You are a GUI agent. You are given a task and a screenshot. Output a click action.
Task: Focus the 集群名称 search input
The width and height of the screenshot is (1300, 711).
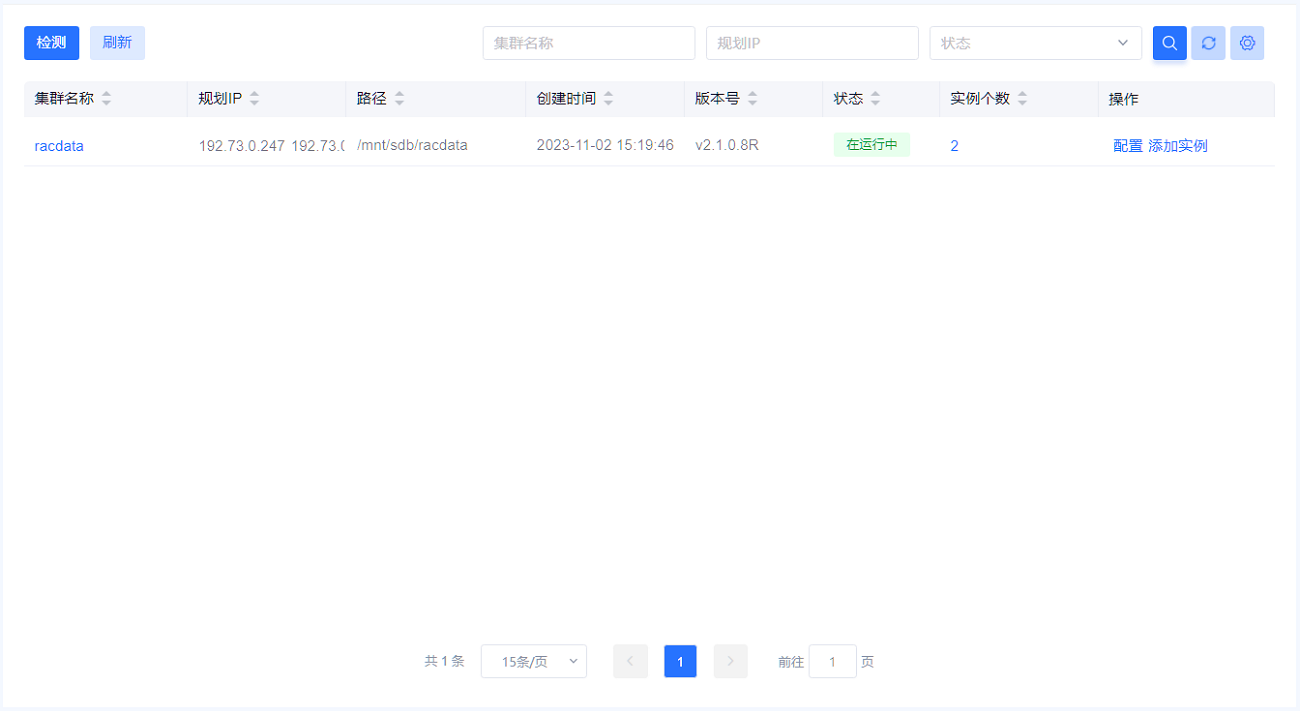click(x=588, y=43)
